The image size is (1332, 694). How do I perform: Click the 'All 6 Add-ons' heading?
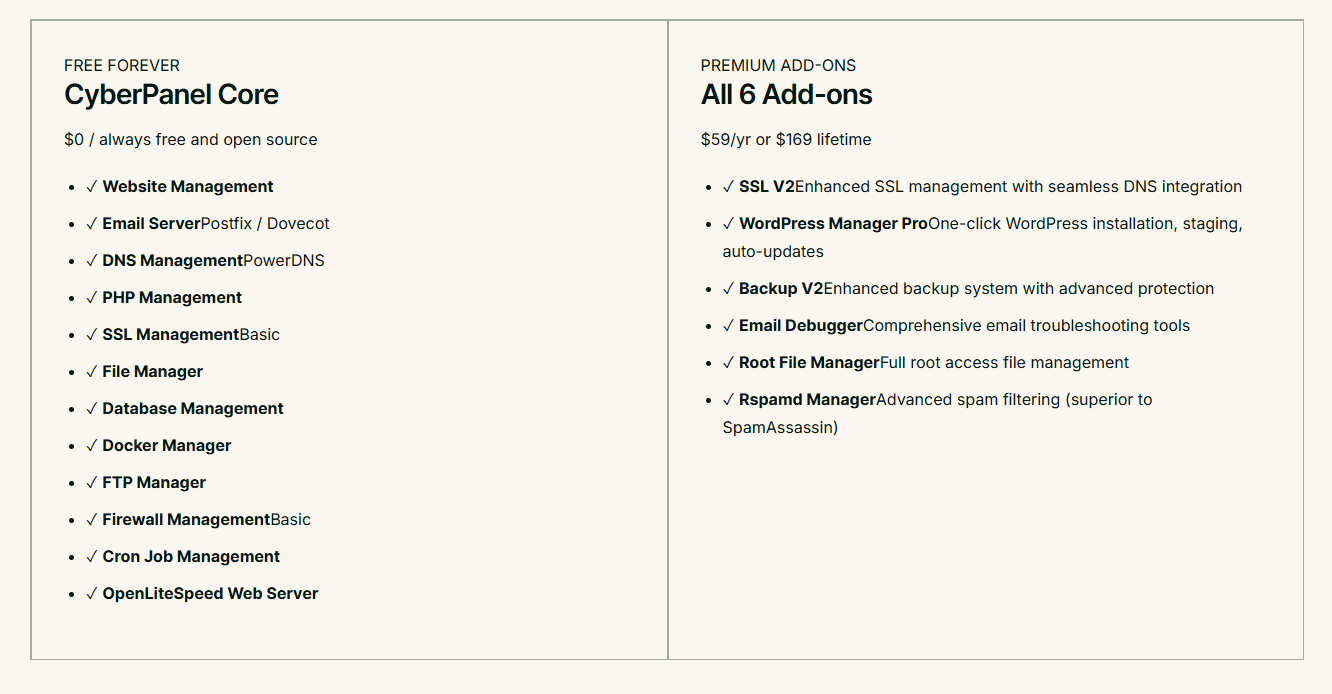(x=786, y=95)
